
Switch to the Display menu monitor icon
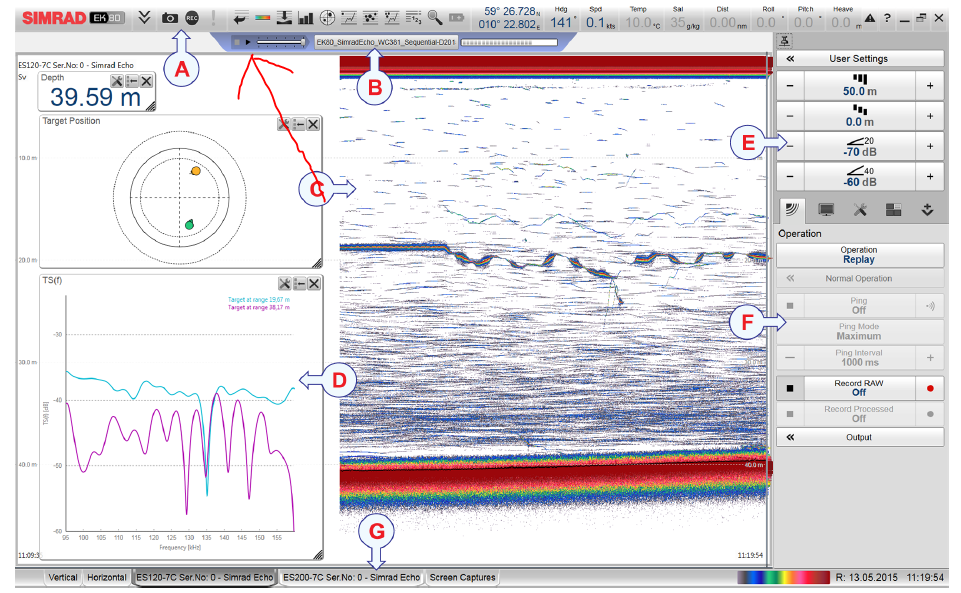[826, 211]
